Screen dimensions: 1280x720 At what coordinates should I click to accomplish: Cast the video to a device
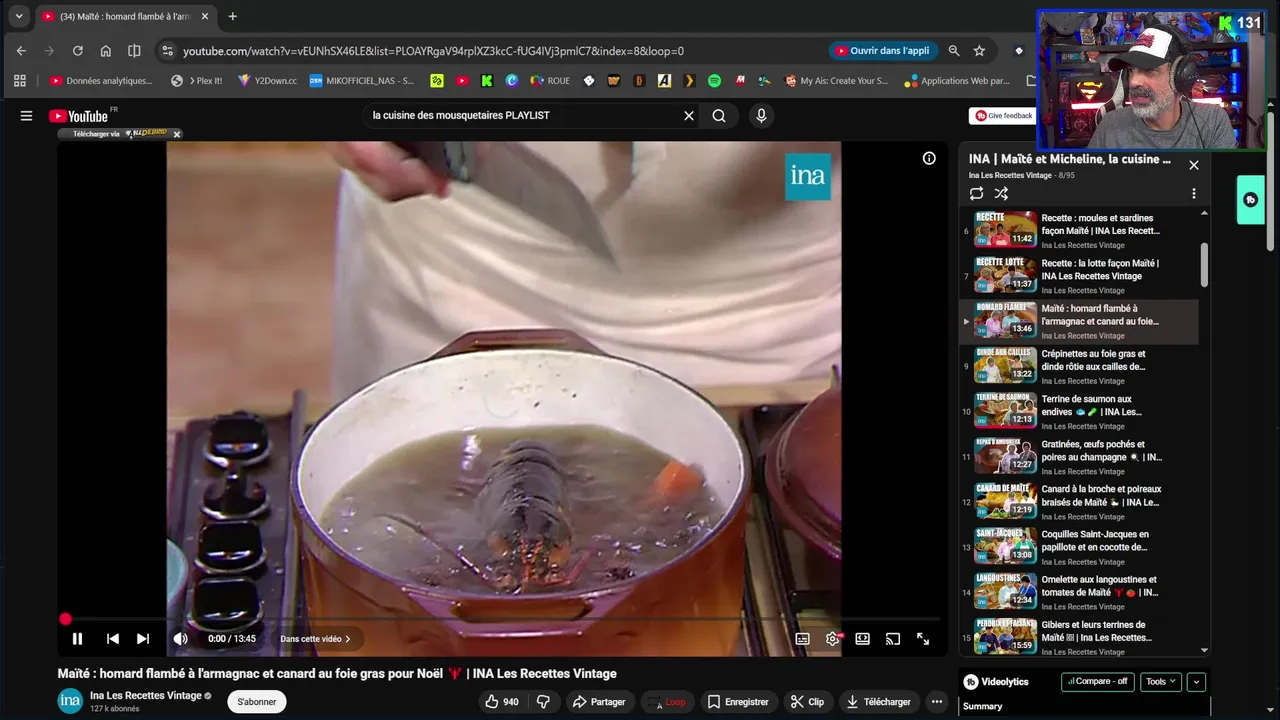(893, 639)
